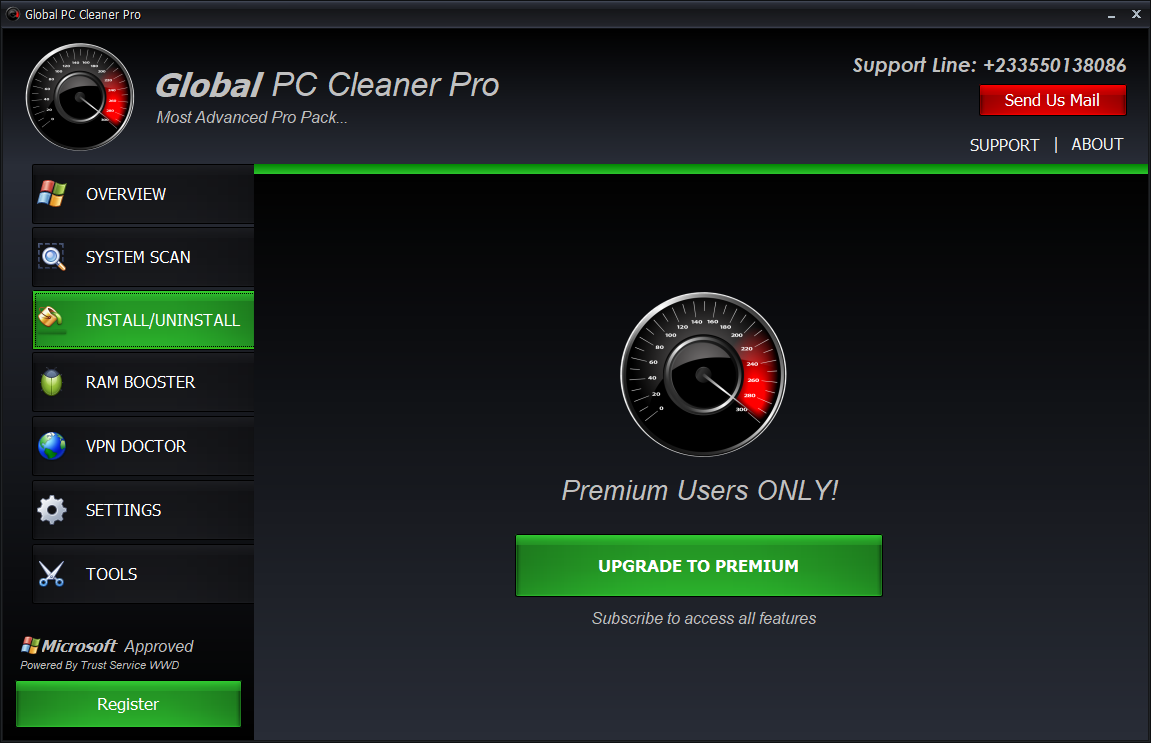Click the Windows flag Overview icon

(52, 194)
